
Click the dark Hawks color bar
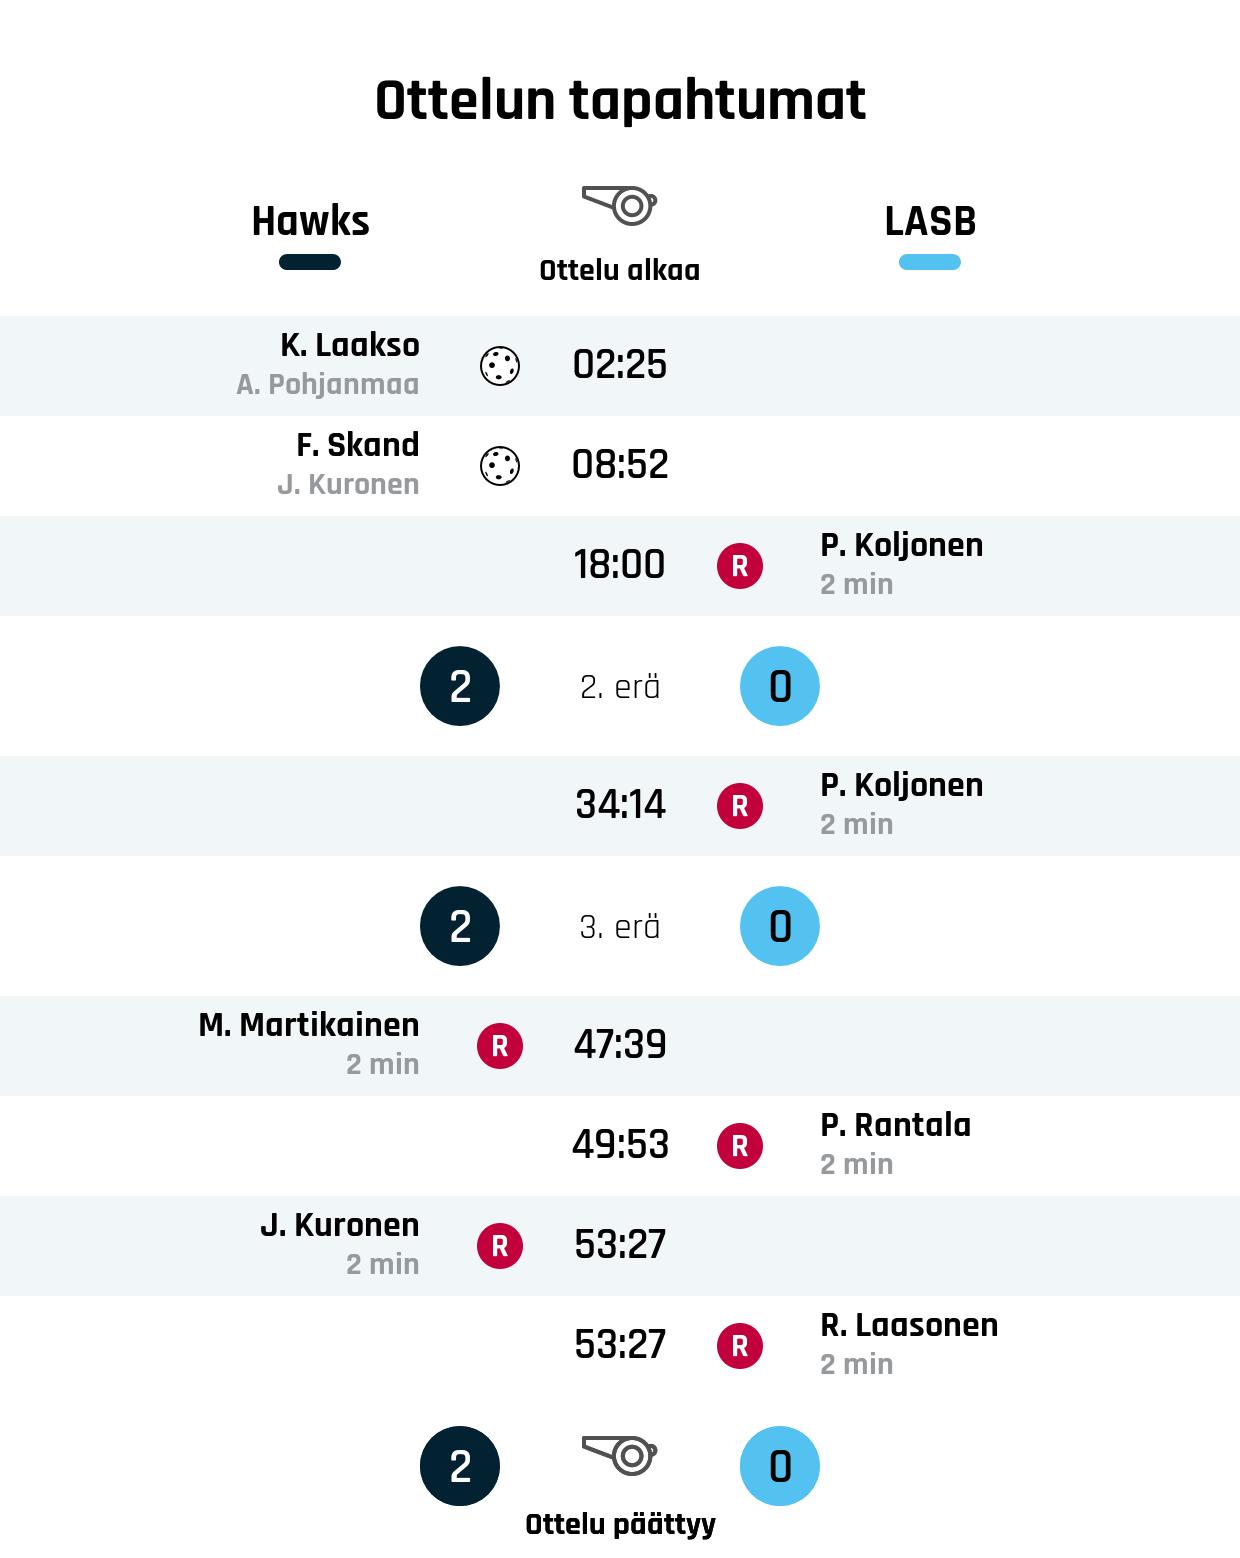tap(310, 262)
